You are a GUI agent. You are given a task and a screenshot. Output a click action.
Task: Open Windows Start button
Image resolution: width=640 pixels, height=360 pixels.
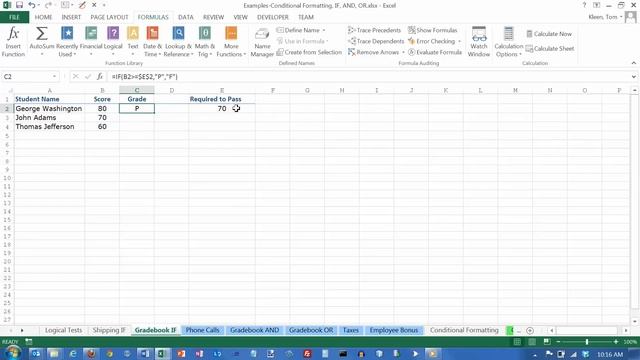[13, 353]
